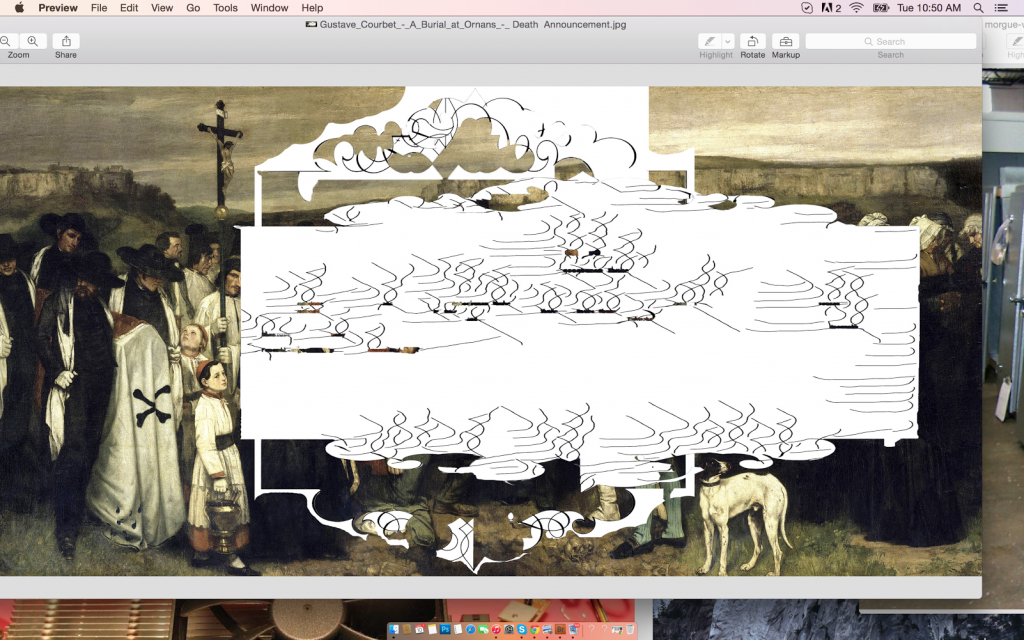
Task: Show the Markup toolbox
Action: [786, 41]
